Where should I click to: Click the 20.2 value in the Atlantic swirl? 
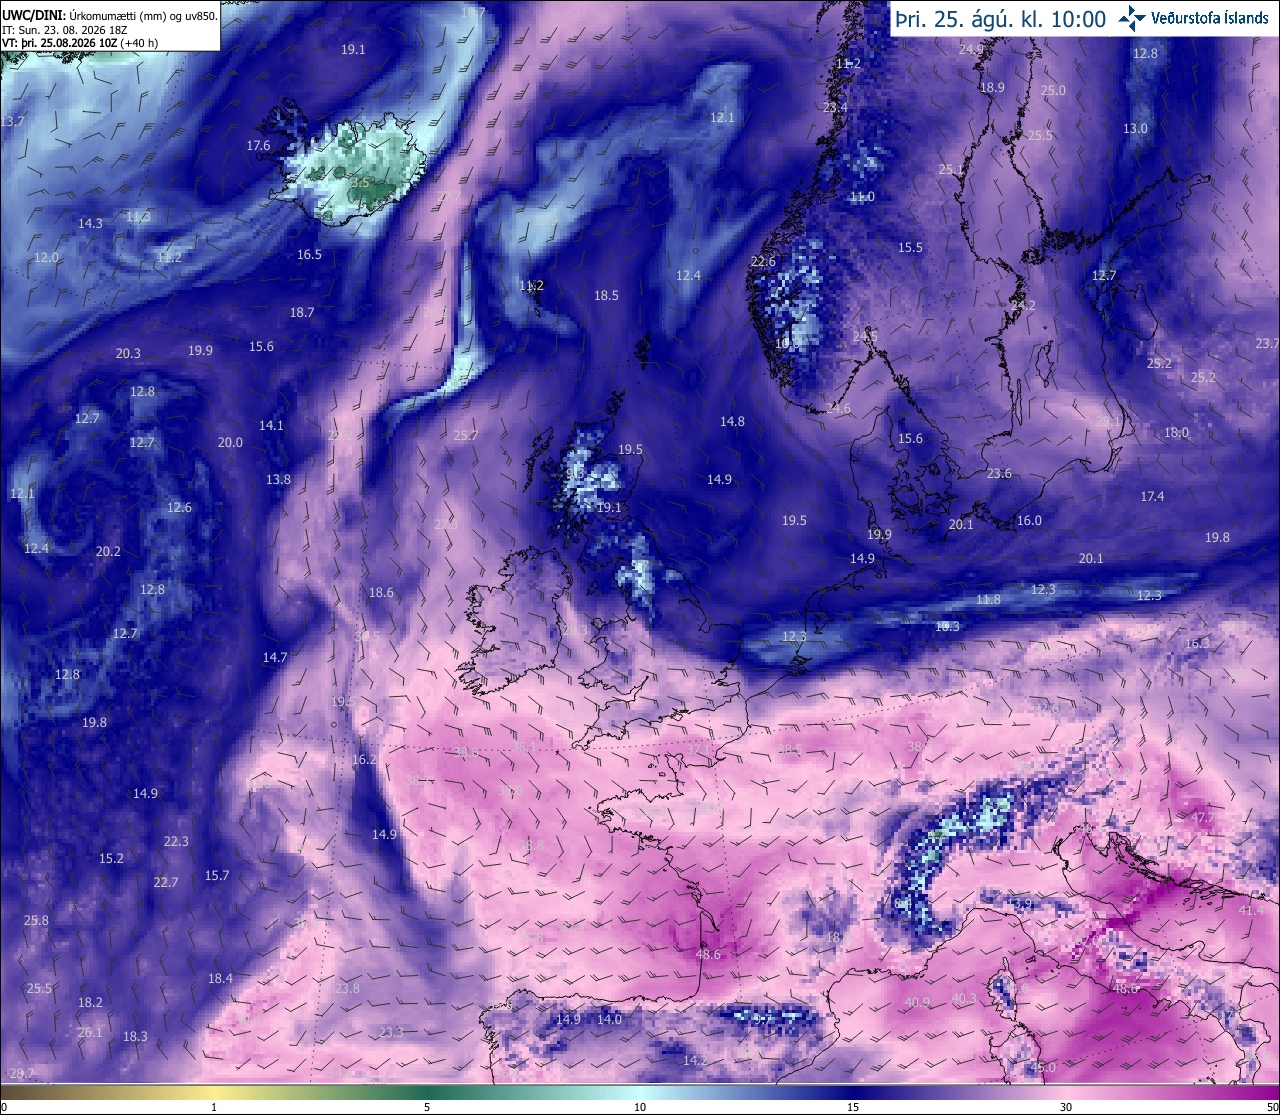pyautogui.click(x=108, y=551)
